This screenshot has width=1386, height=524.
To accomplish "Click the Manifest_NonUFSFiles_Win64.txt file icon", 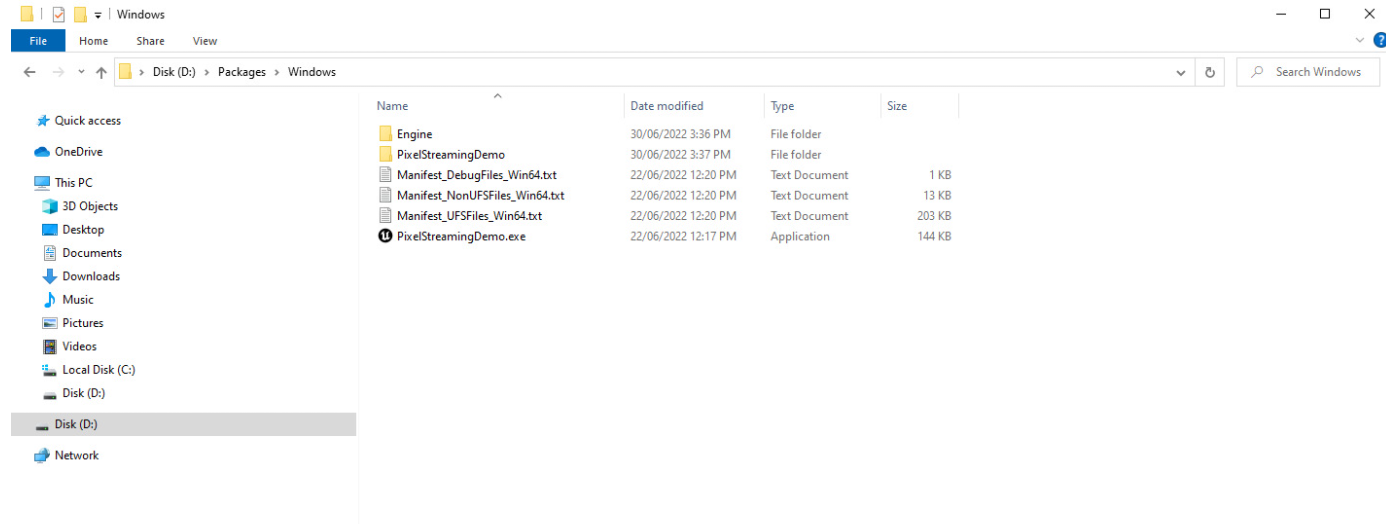I will pos(386,195).
